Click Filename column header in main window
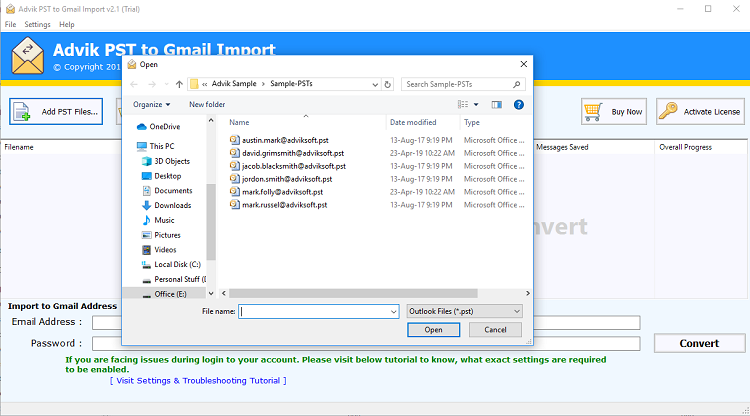Image resolution: width=750 pixels, height=416 pixels. 19,147
